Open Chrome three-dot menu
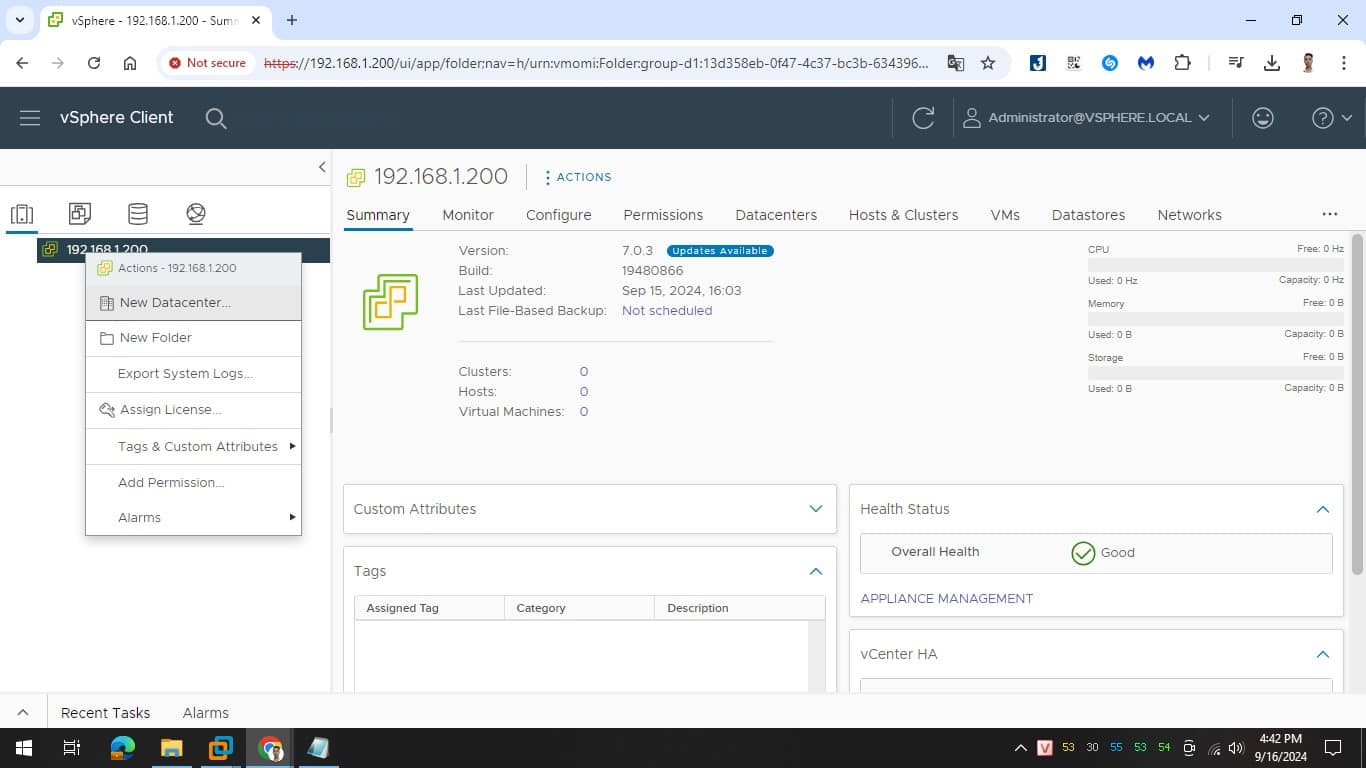Image resolution: width=1366 pixels, height=768 pixels. [1344, 63]
